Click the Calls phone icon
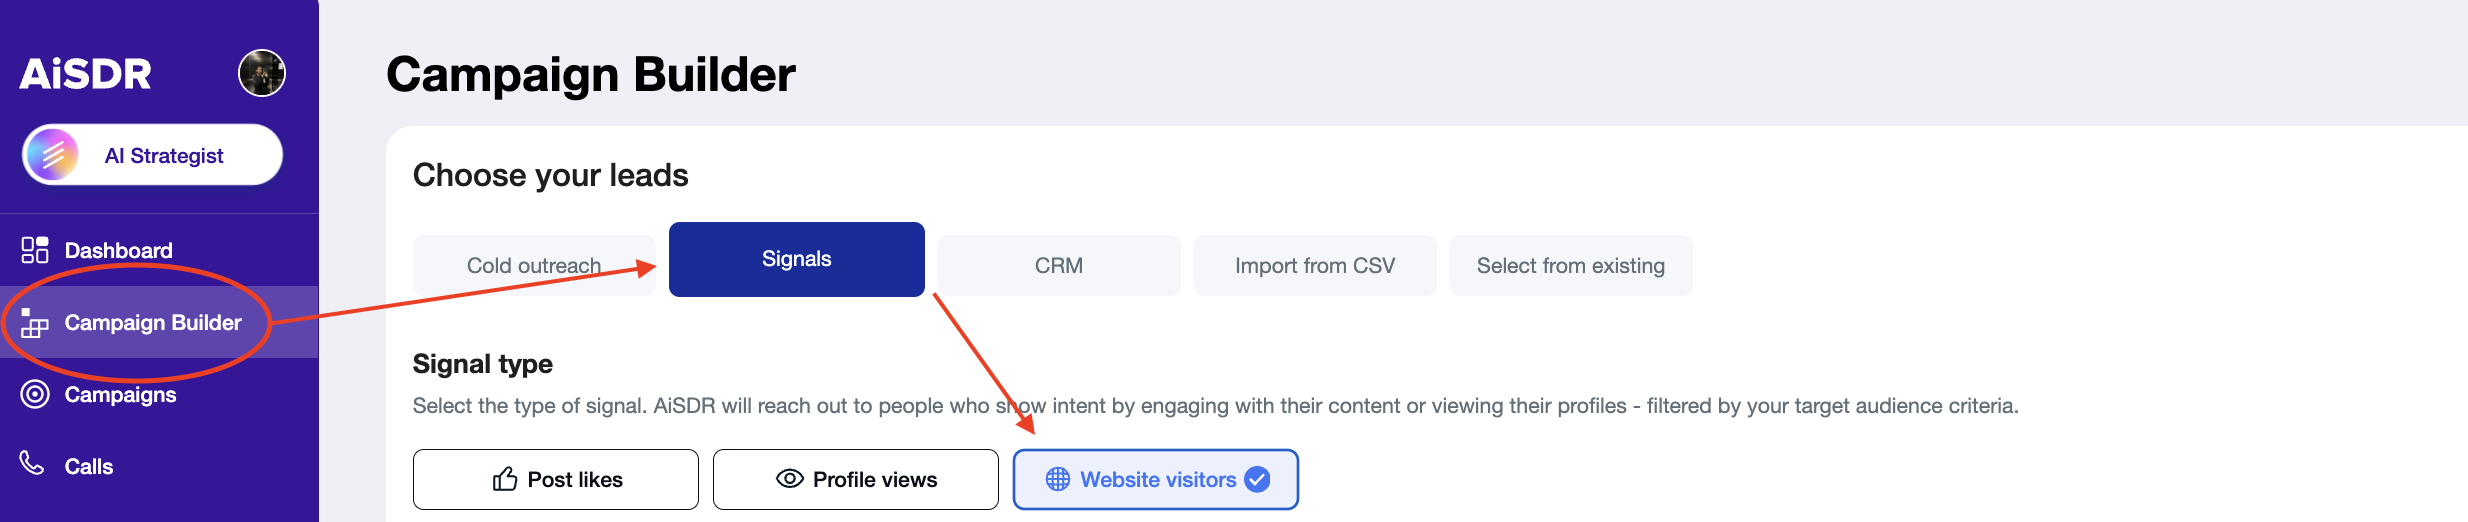This screenshot has height=522, width=2468. pos(32,463)
